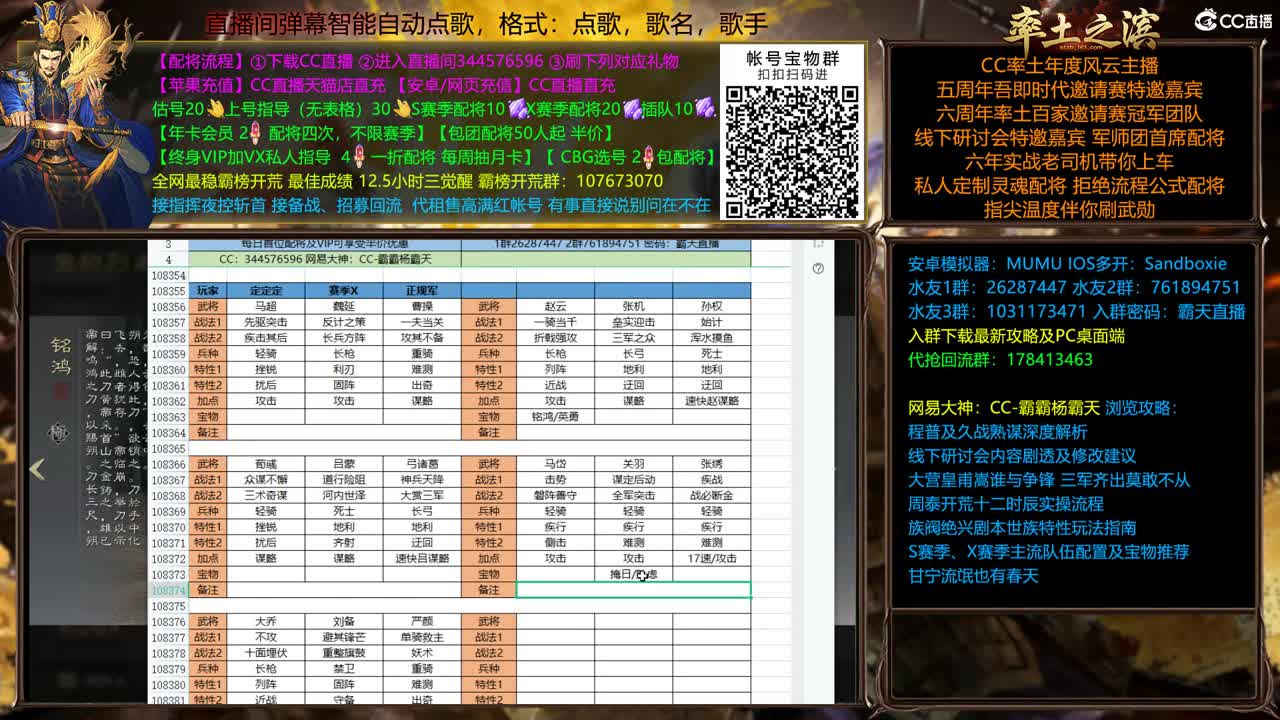Viewport: 1280px width, 720px height.
Task: Select the 马超 cell
Action: tap(266, 307)
